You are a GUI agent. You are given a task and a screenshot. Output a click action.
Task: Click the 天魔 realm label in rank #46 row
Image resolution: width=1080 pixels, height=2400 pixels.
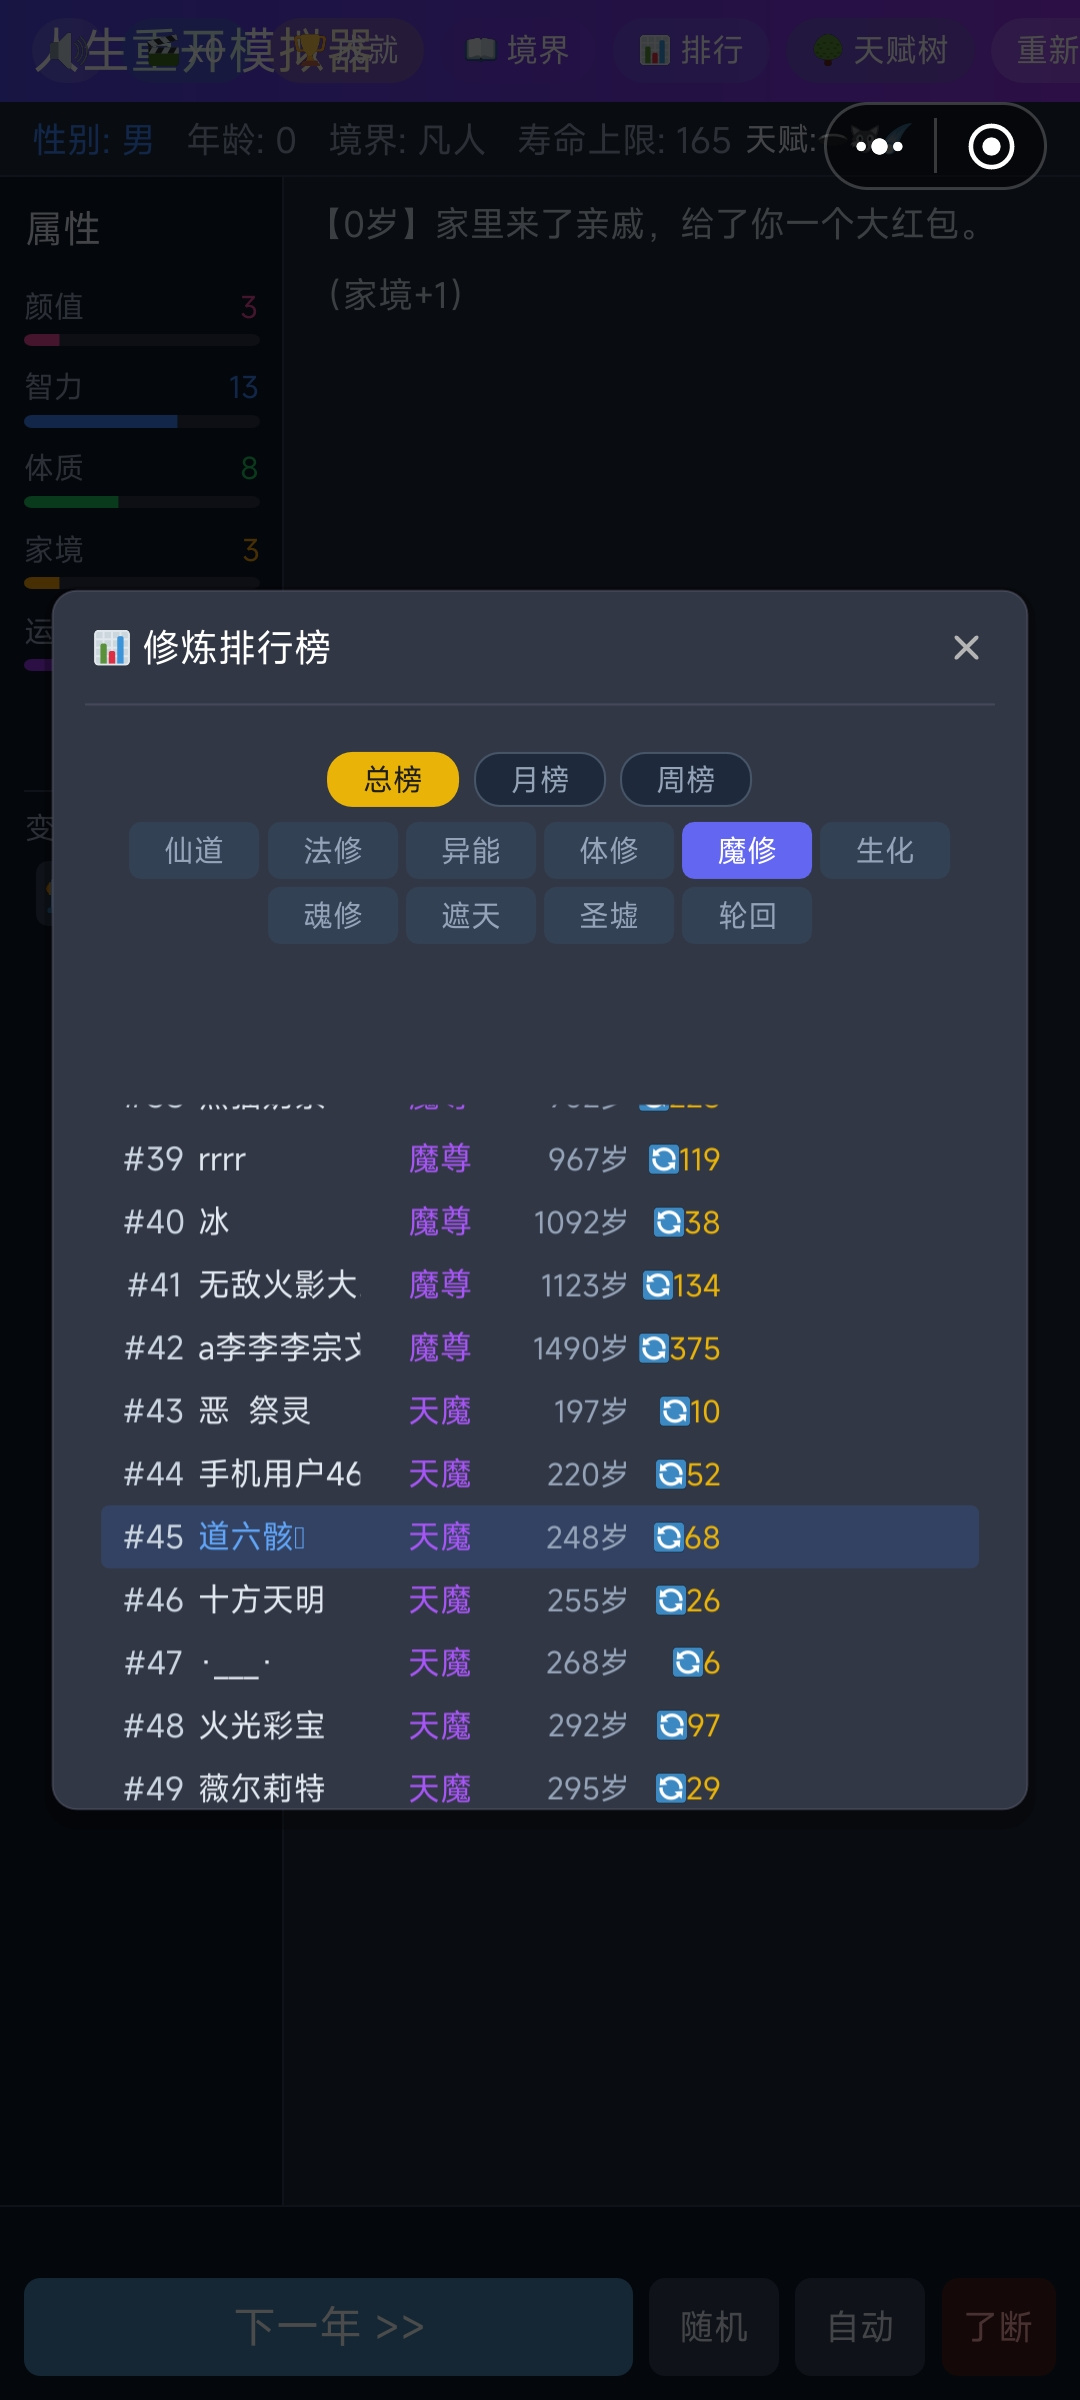pos(440,1601)
